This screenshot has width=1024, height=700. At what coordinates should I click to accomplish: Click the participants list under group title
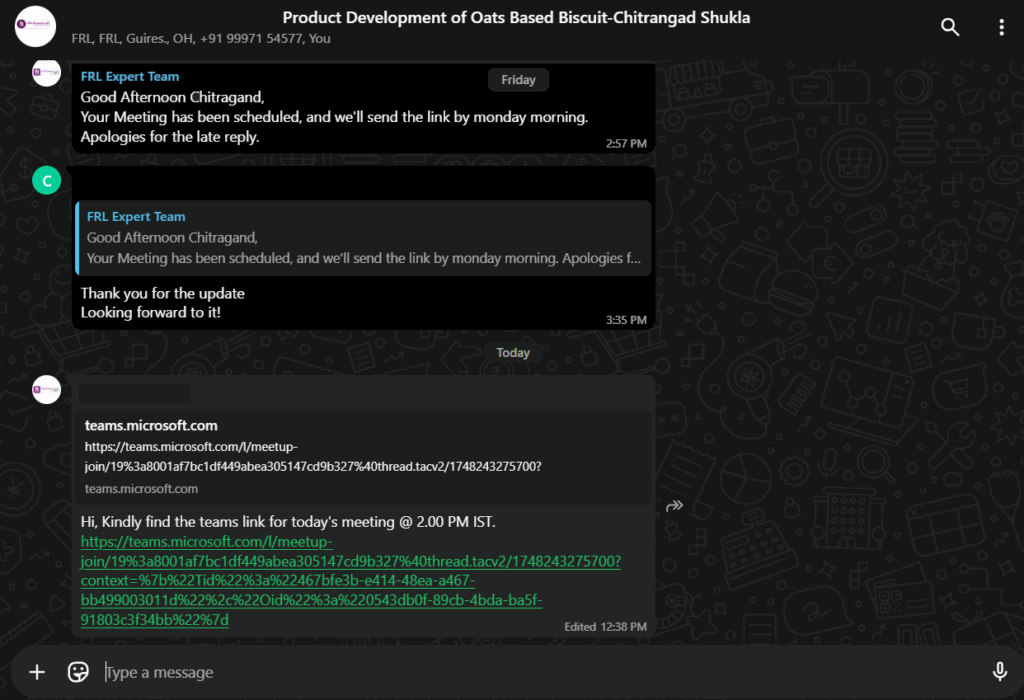[201, 39]
